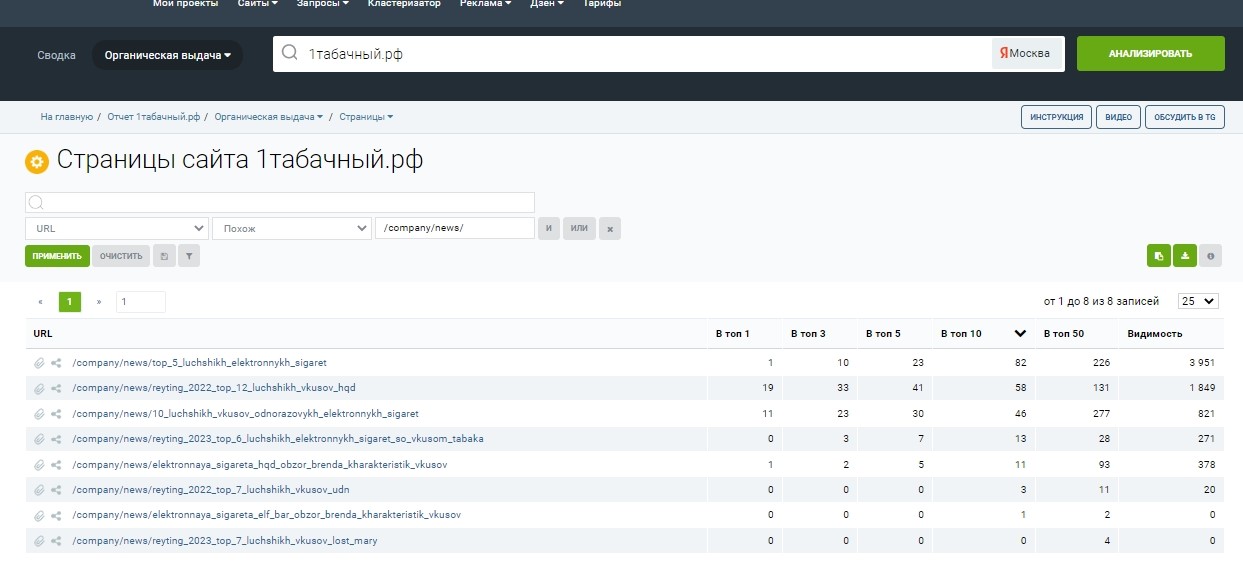1243x568 pixels.
Task: Open the Реклама menu
Action: point(486,4)
